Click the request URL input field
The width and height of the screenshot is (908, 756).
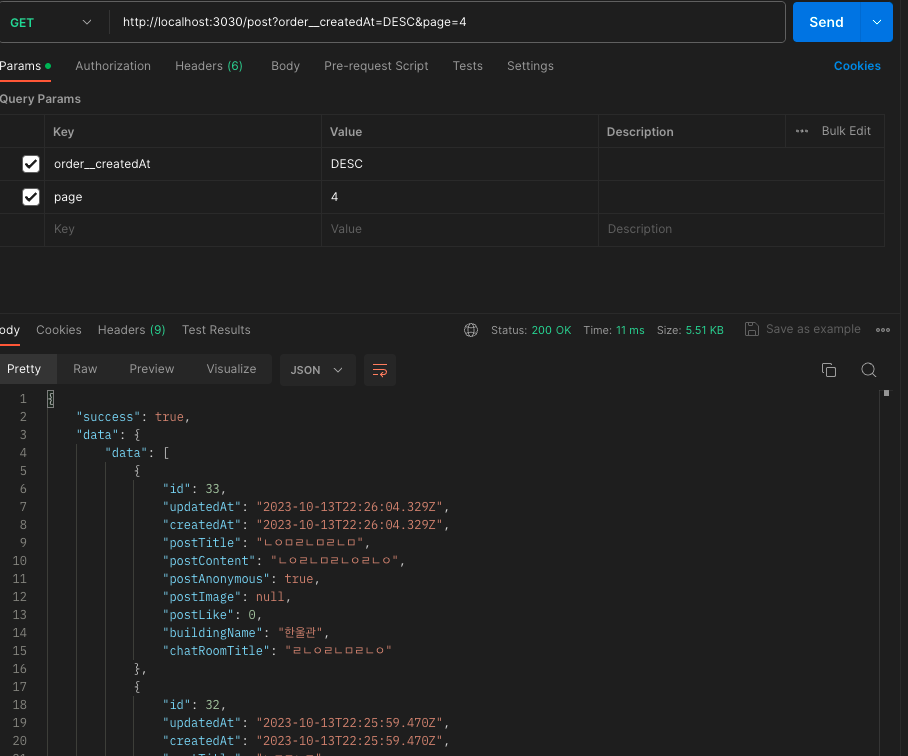coord(446,22)
